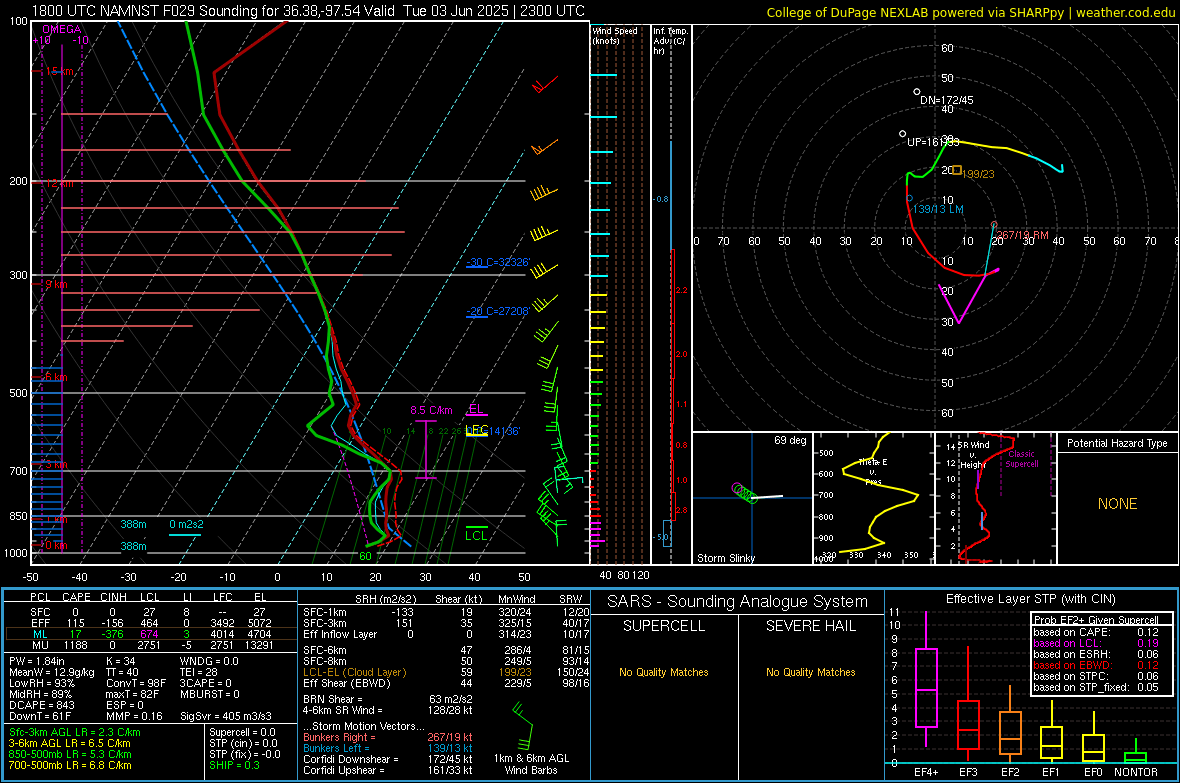Click the DN=172/45 hodograph label
The height and width of the screenshot is (783, 1180).
click(946, 100)
